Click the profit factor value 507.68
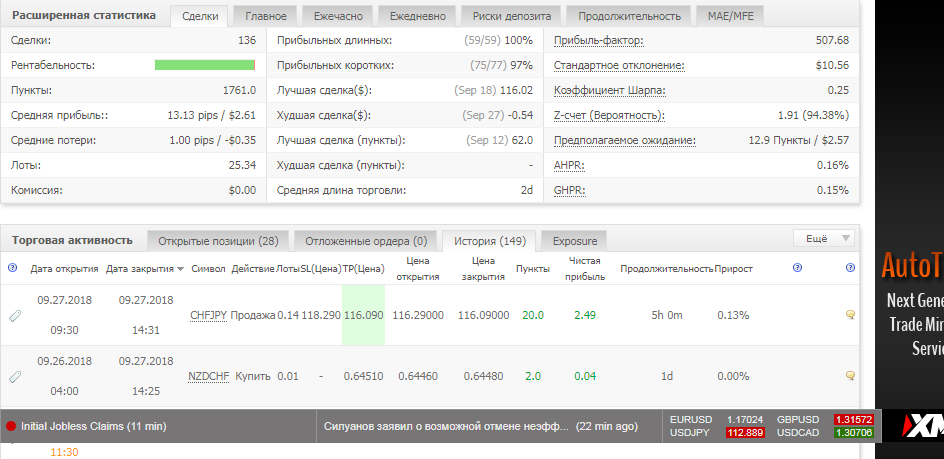The image size is (944, 459). (x=833, y=40)
